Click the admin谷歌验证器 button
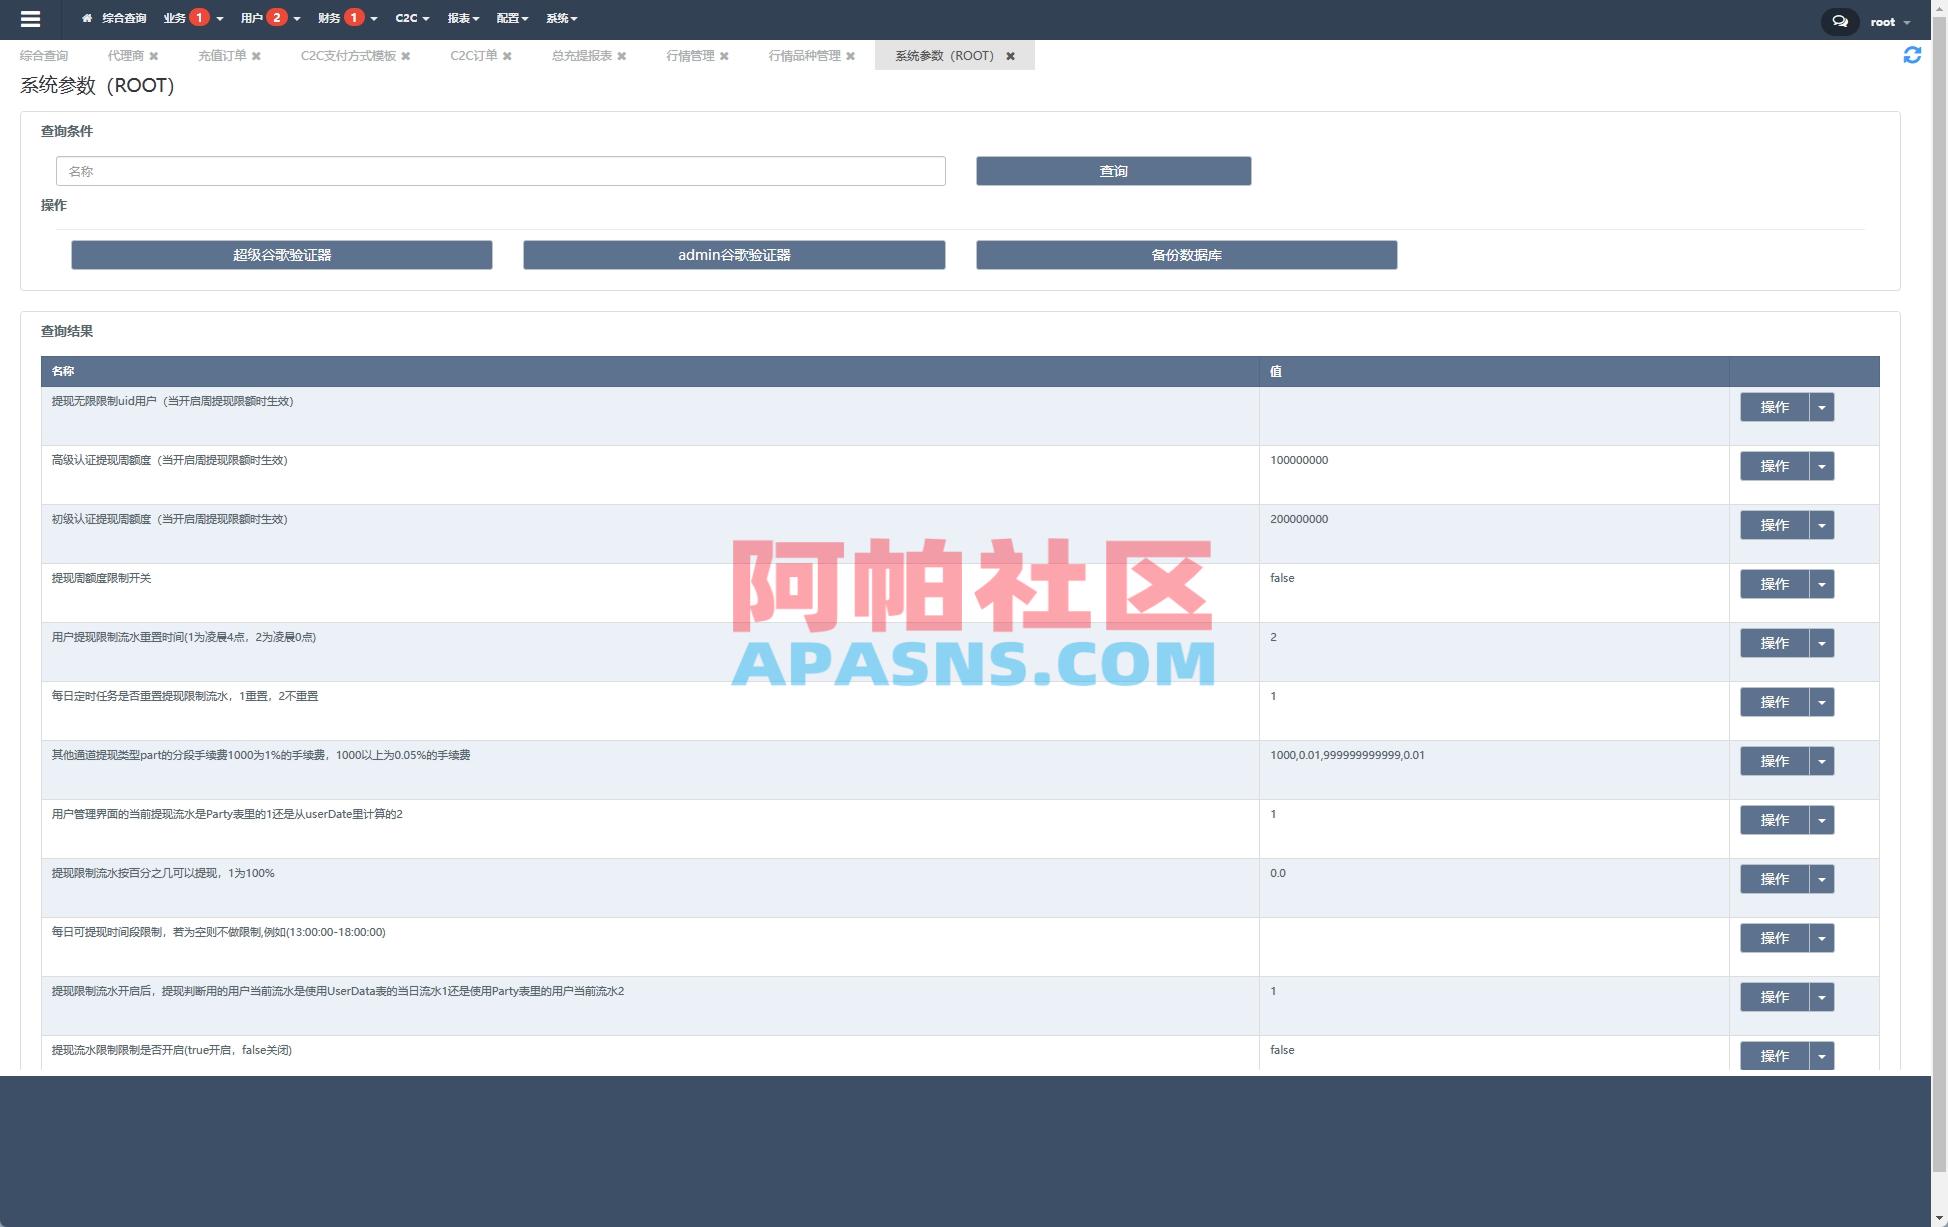The height and width of the screenshot is (1227, 1948). coord(733,255)
